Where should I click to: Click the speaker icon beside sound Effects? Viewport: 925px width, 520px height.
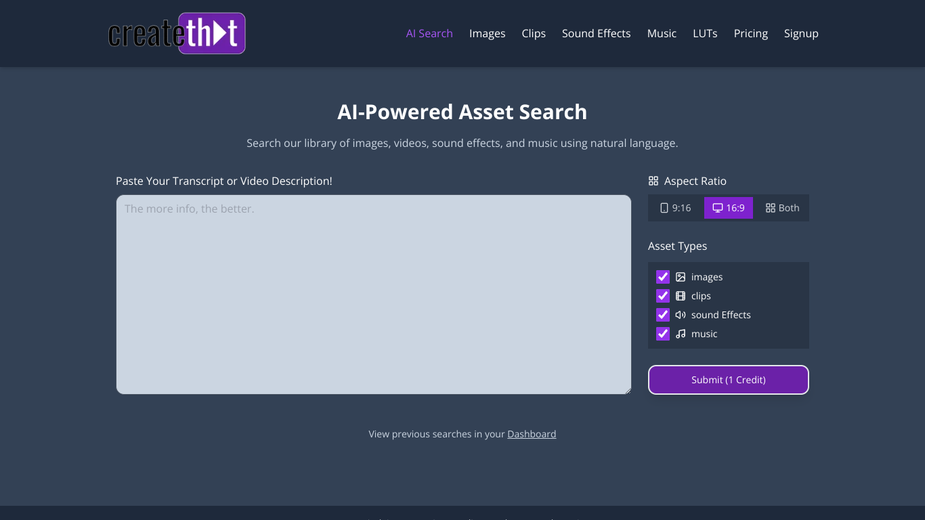coord(680,315)
